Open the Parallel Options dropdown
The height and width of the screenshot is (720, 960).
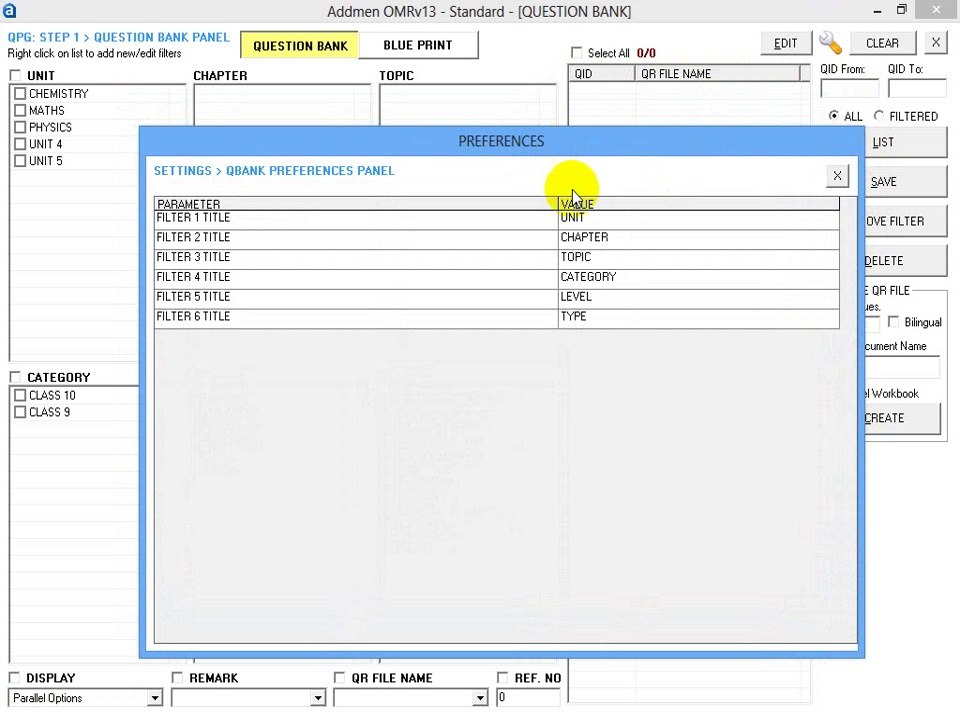point(155,698)
